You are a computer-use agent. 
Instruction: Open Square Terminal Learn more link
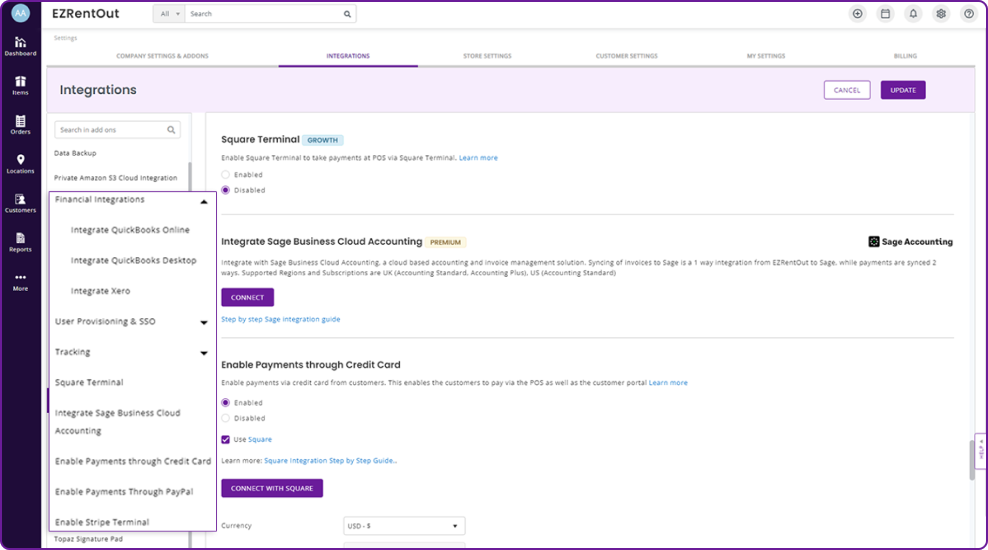point(478,158)
